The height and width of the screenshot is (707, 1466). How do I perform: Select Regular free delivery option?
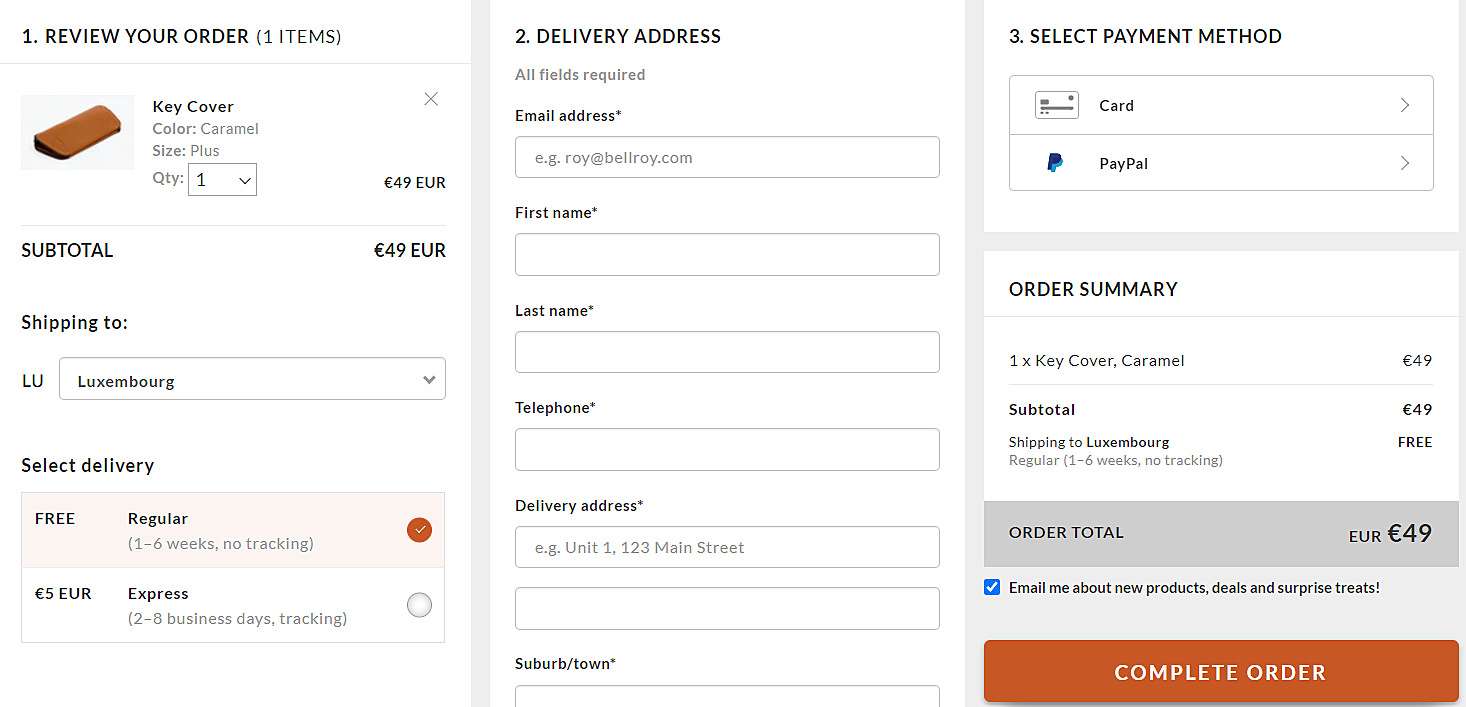419,530
